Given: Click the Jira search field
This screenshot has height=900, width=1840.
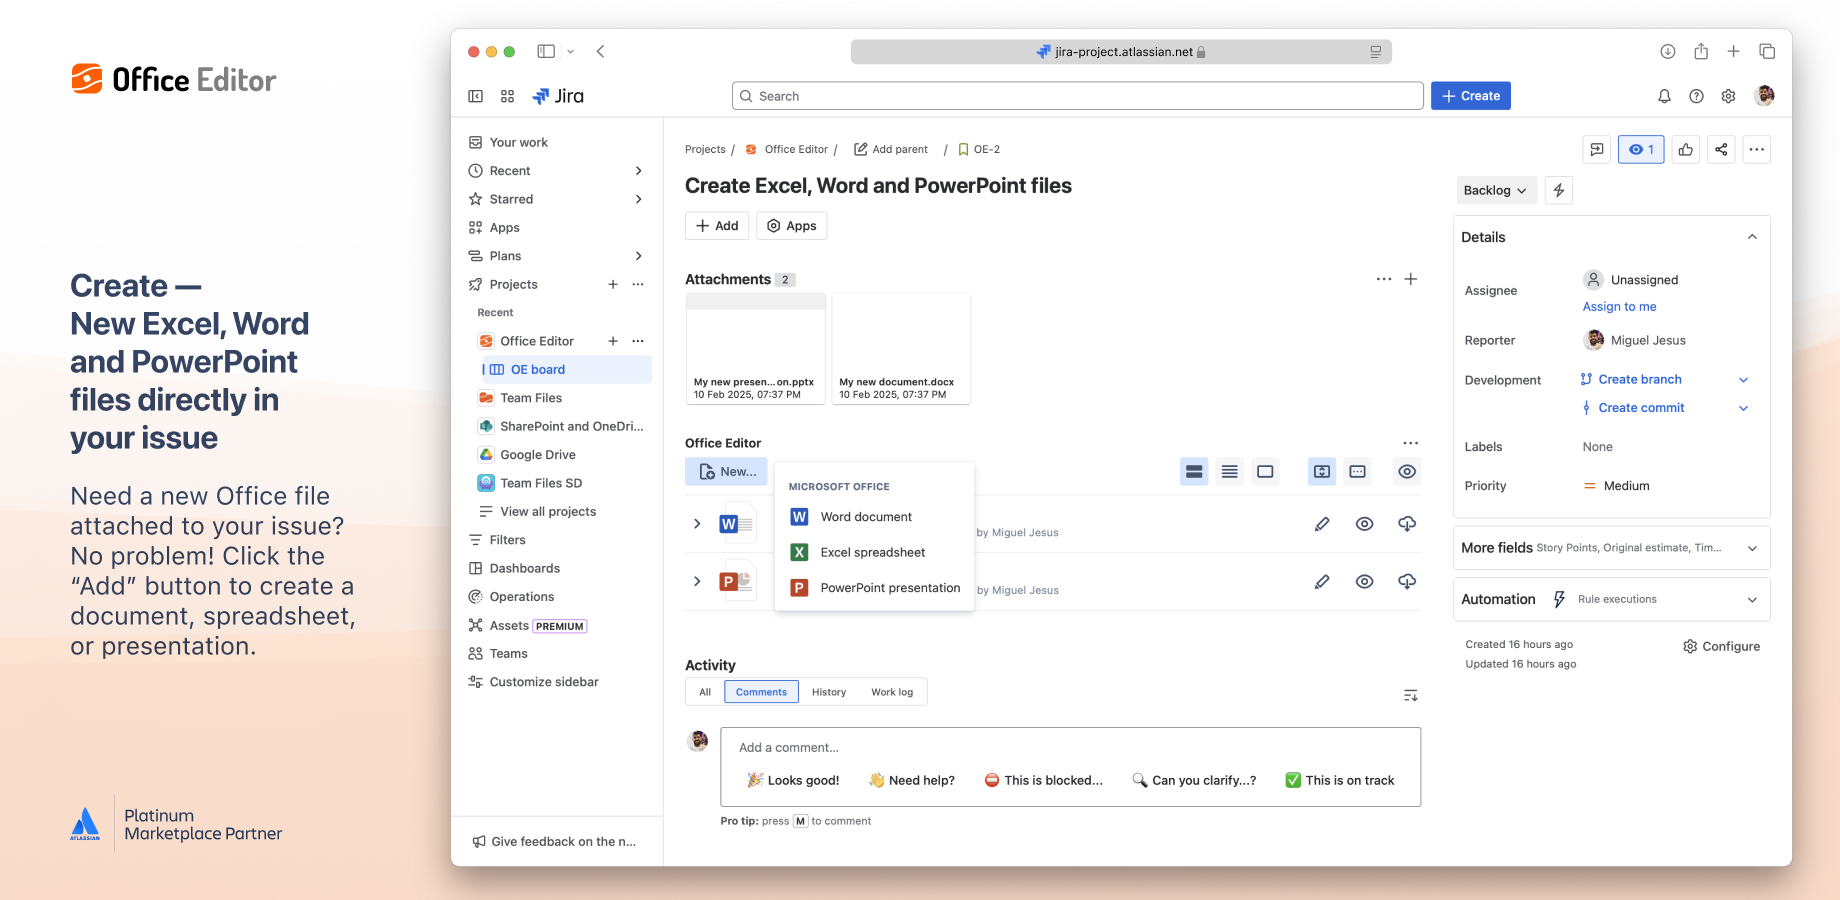Looking at the screenshot, I should [x=1078, y=96].
